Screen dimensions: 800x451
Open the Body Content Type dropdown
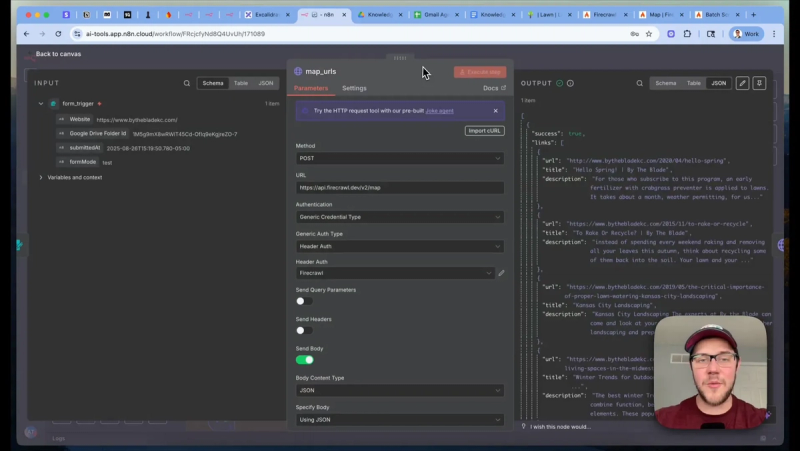pyautogui.click(x=400, y=390)
